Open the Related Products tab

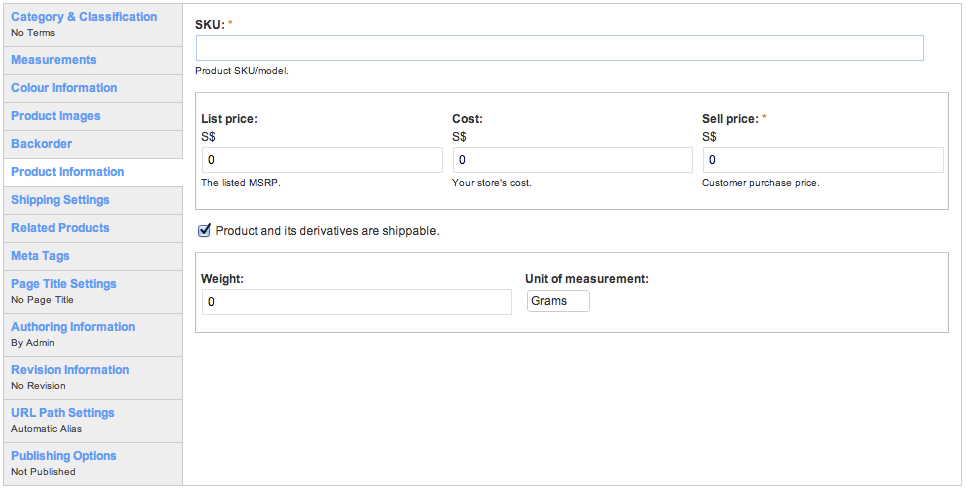[92, 229]
